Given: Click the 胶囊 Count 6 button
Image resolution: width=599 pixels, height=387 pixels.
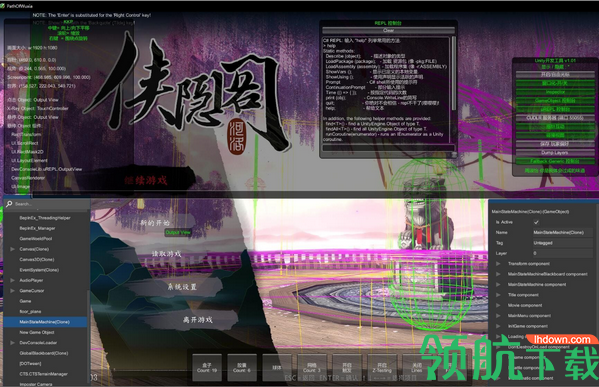Looking at the screenshot, I should tap(241, 368).
